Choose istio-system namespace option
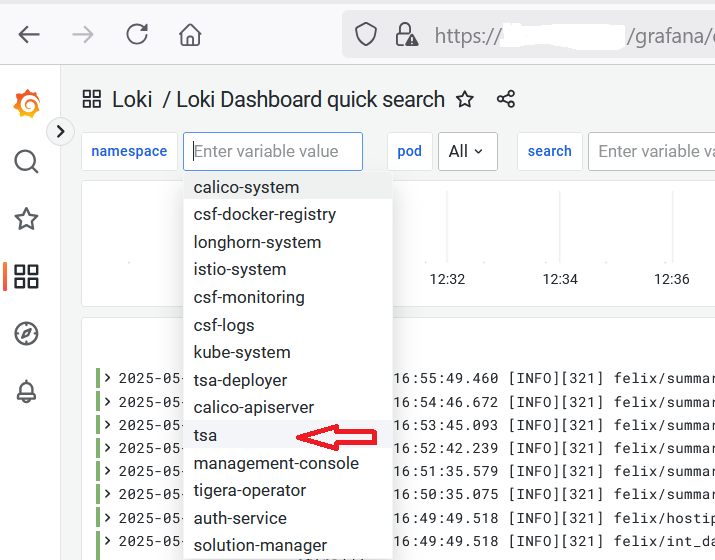 click(x=288, y=270)
